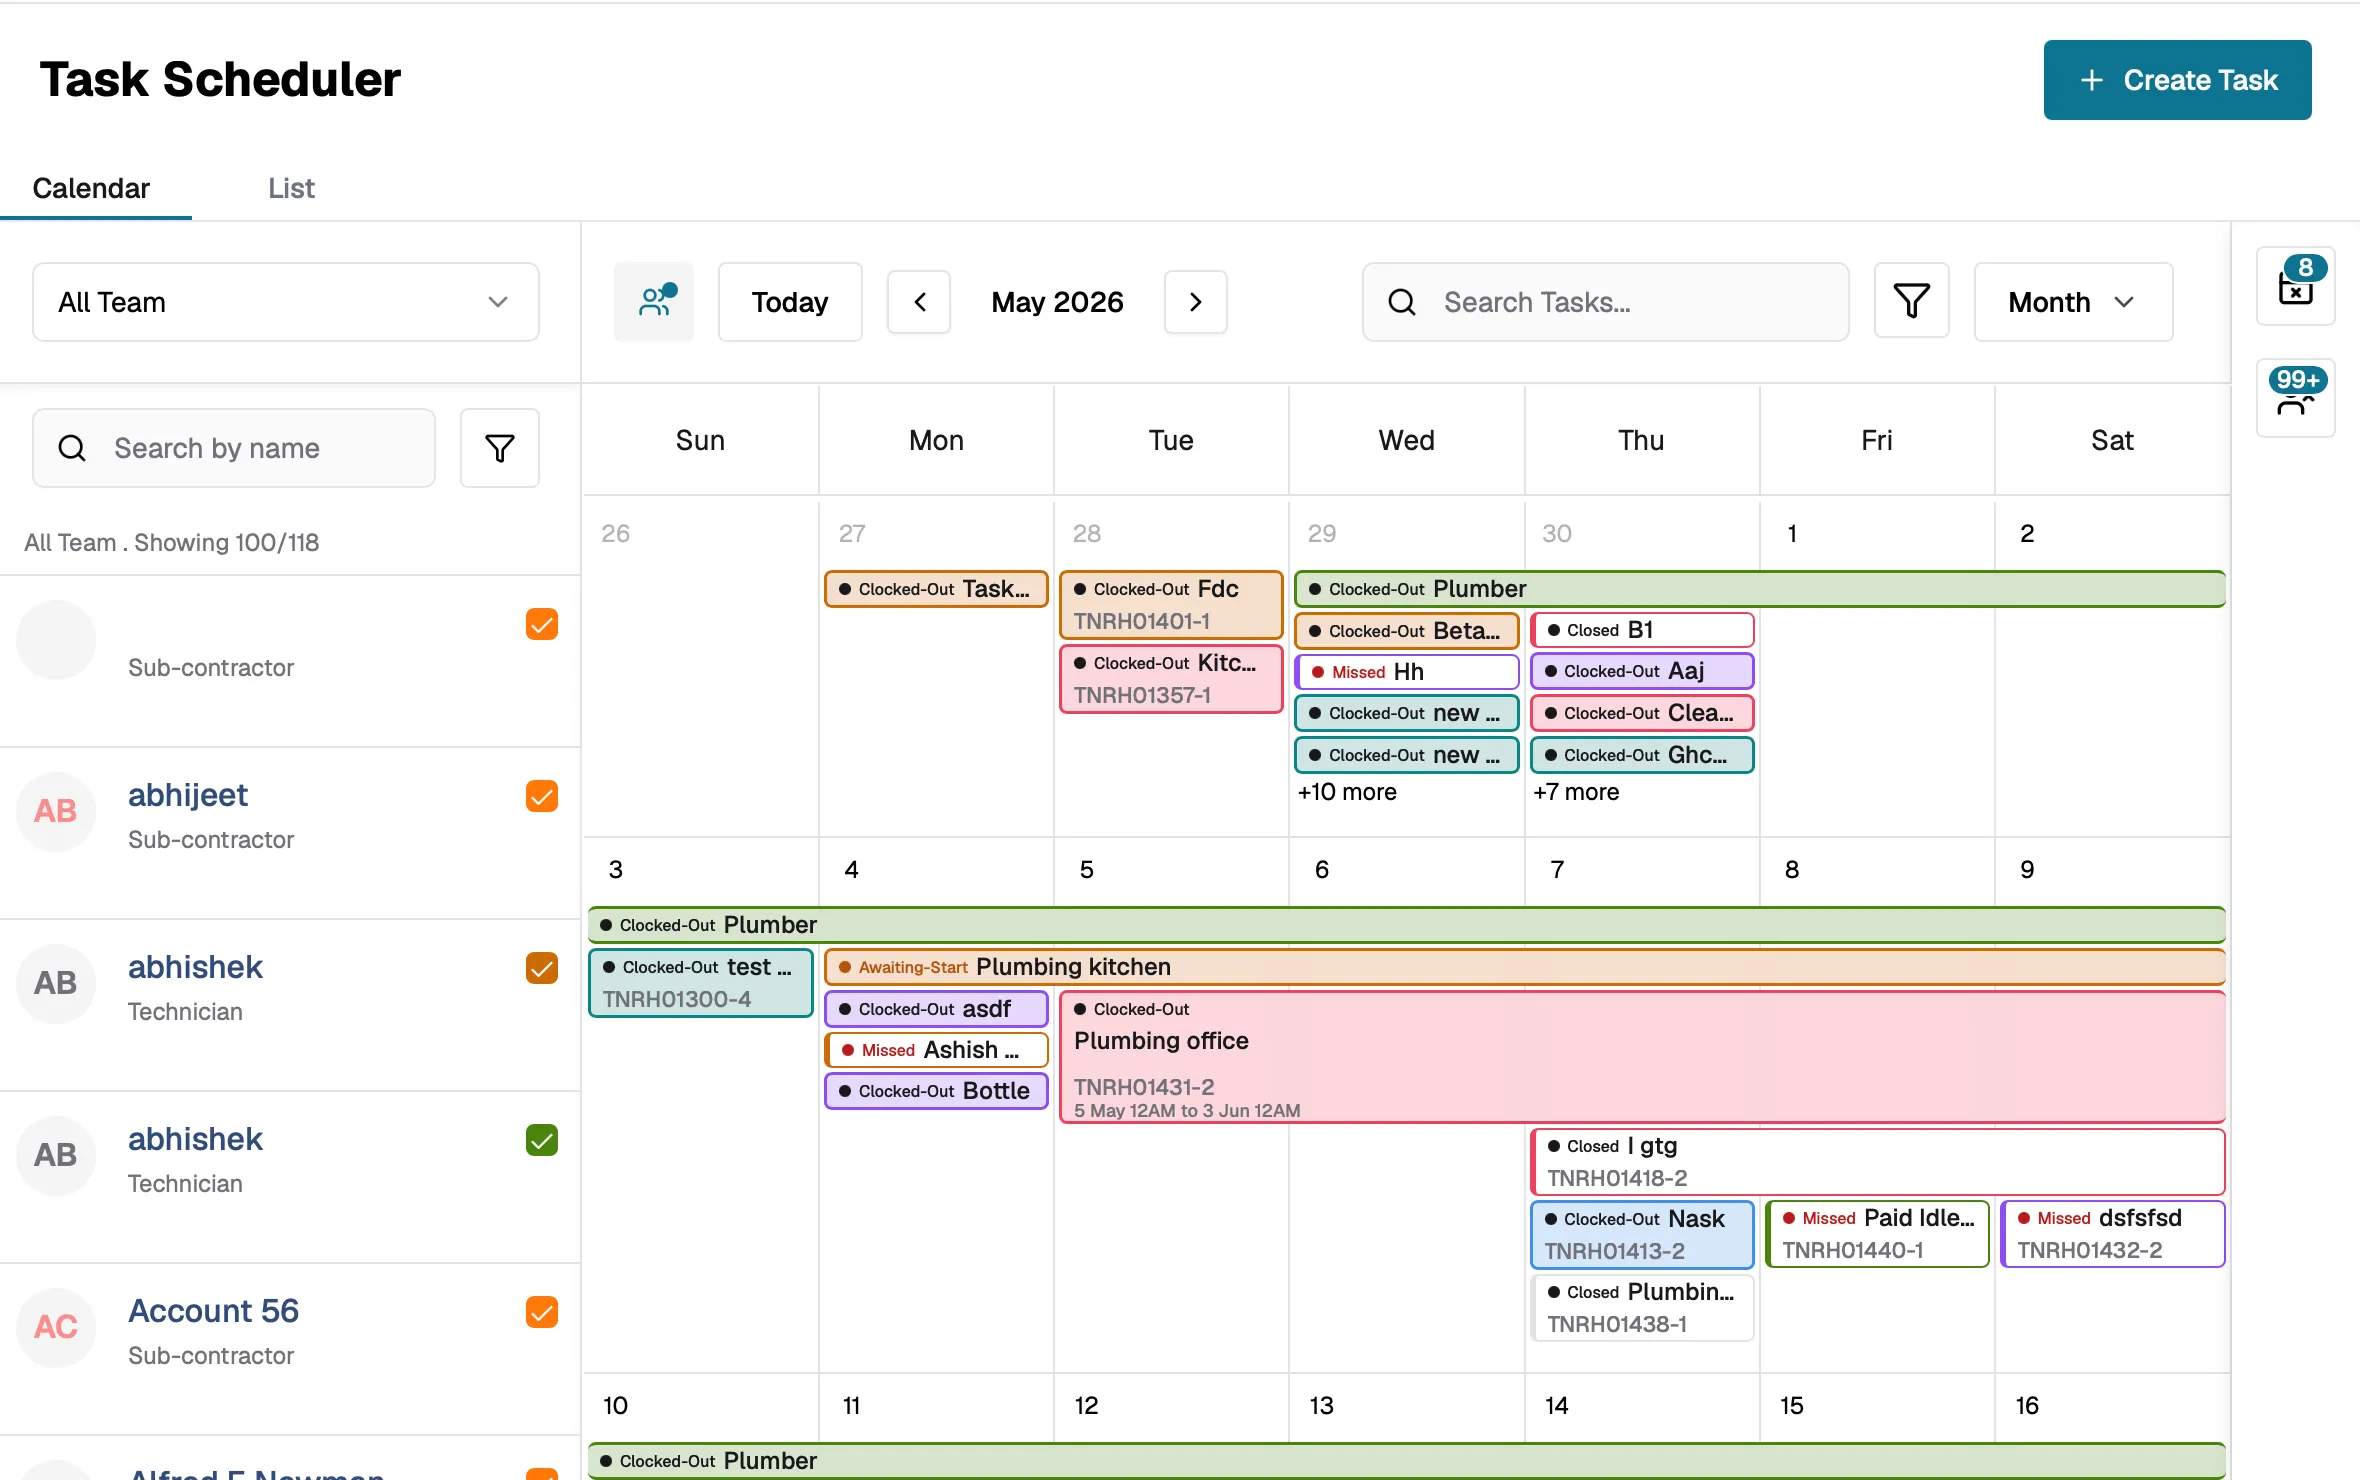Open Missed dsfsfsd task TNRH01432-2

[x=2113, y=1234]
